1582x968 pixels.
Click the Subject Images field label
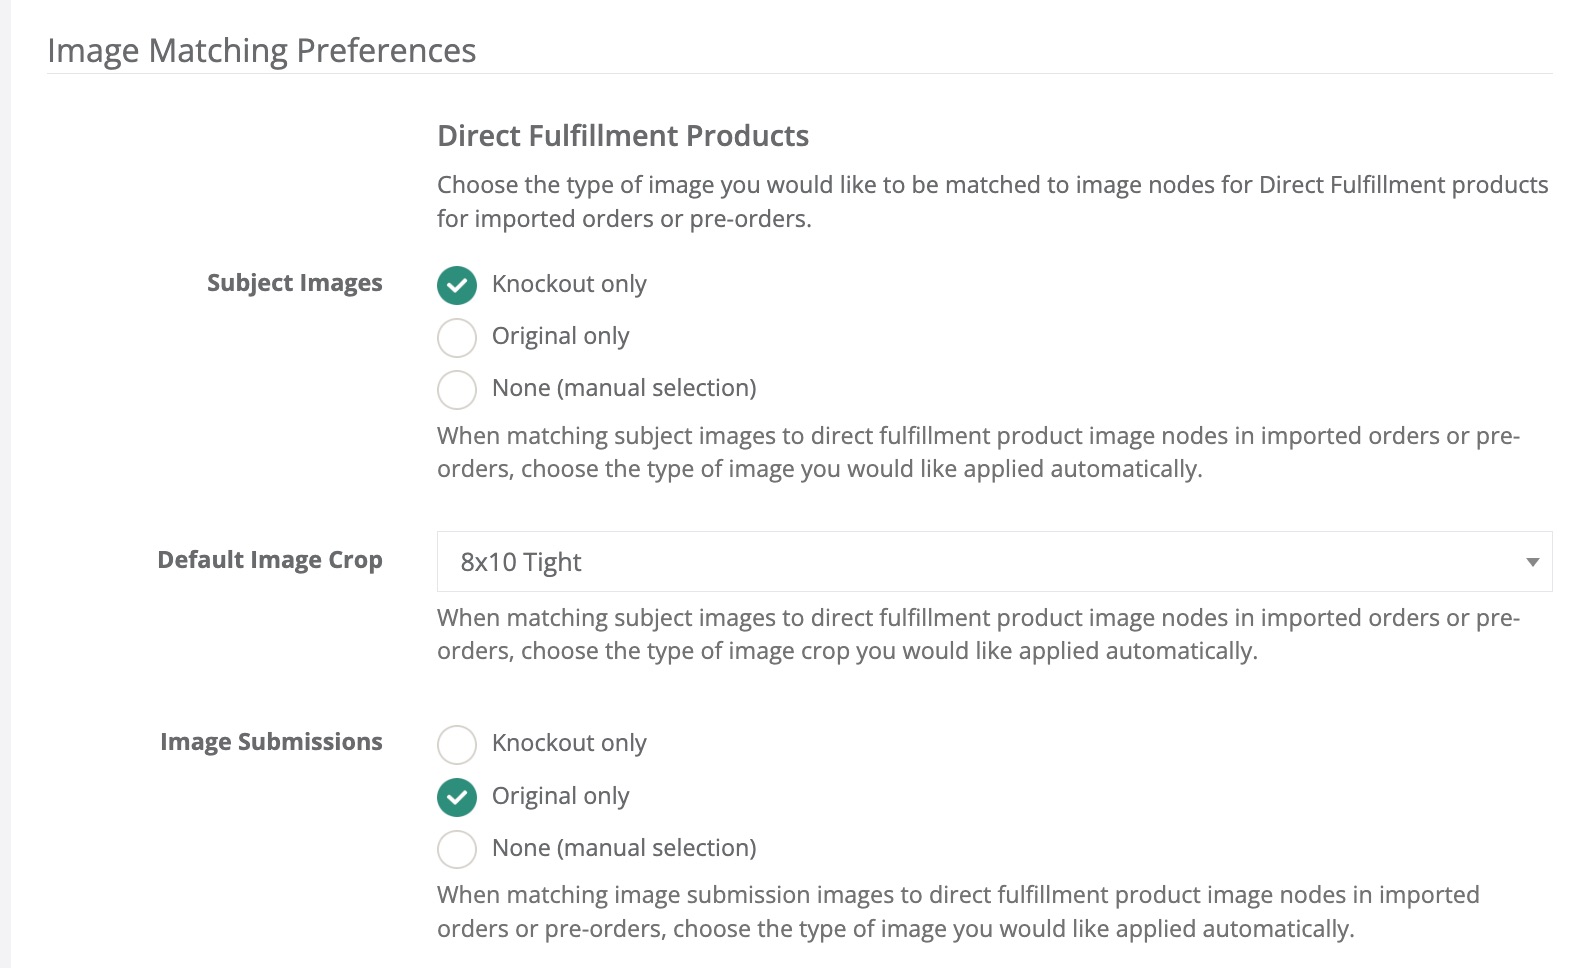pyautogui.click(x=295, y=284)
